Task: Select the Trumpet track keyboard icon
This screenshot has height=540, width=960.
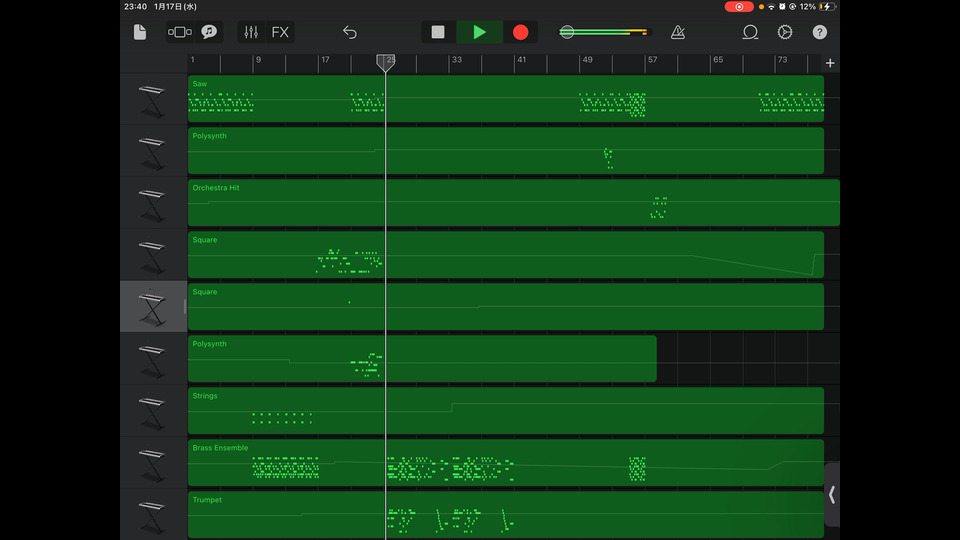Action: tap(152, 516)
